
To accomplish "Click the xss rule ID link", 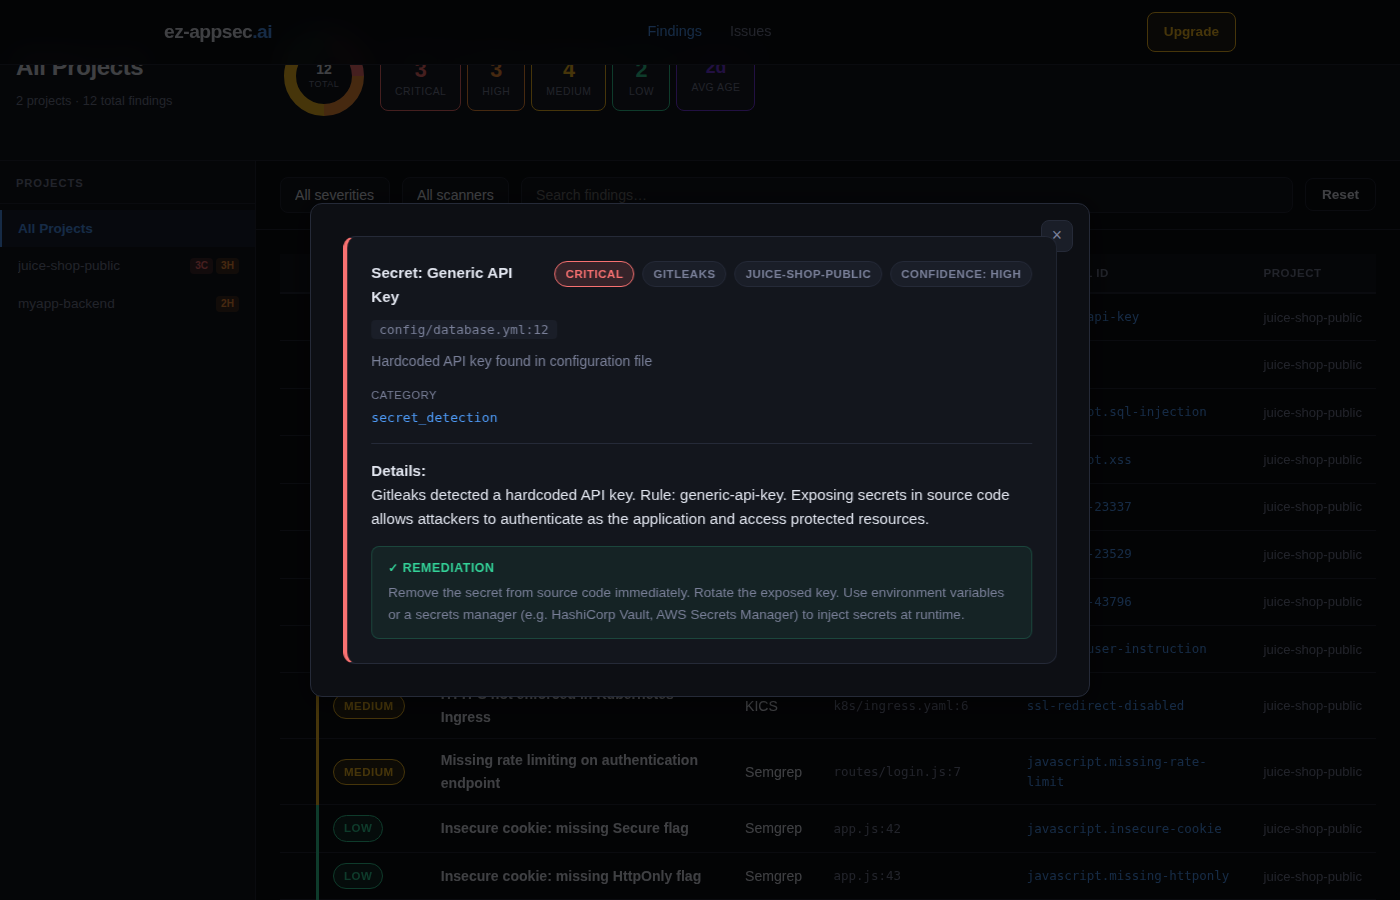I will (x=1110, y=460).
